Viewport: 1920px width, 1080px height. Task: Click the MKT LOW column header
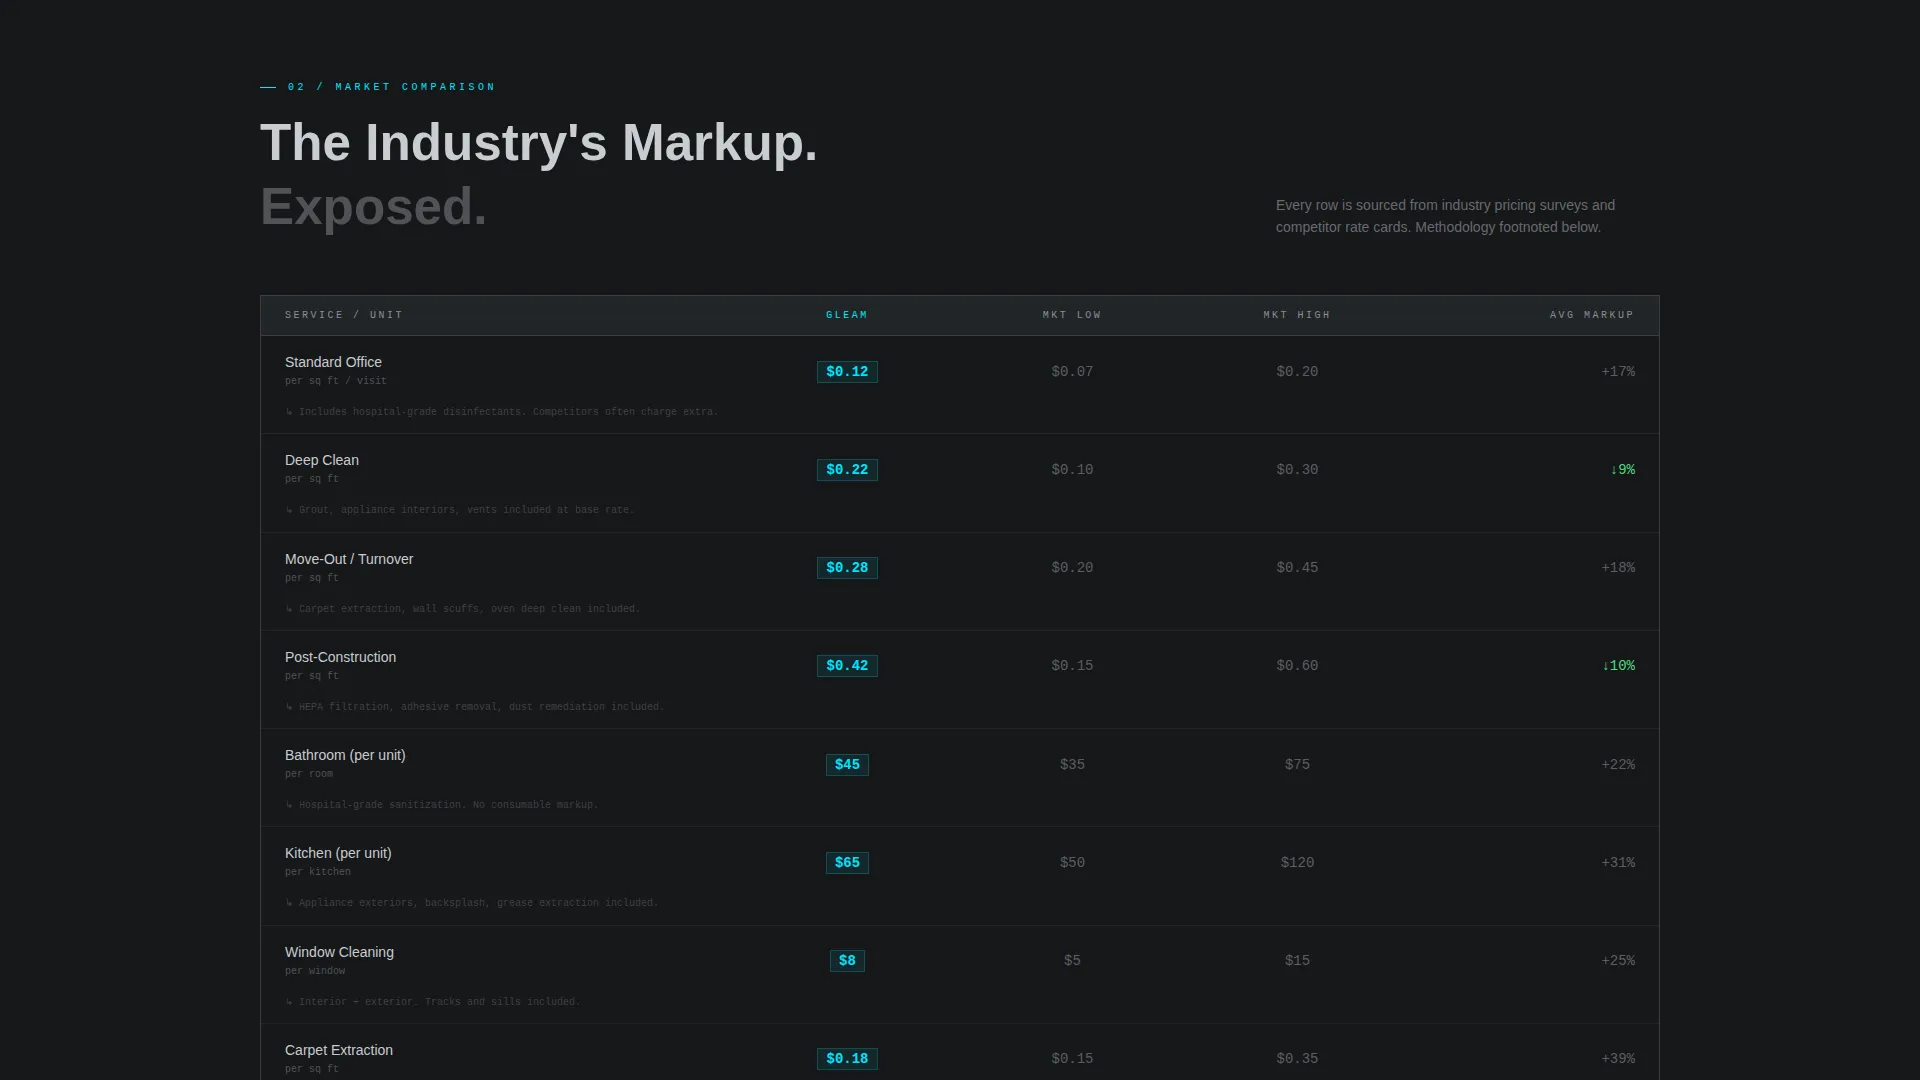pos(1072,315)
